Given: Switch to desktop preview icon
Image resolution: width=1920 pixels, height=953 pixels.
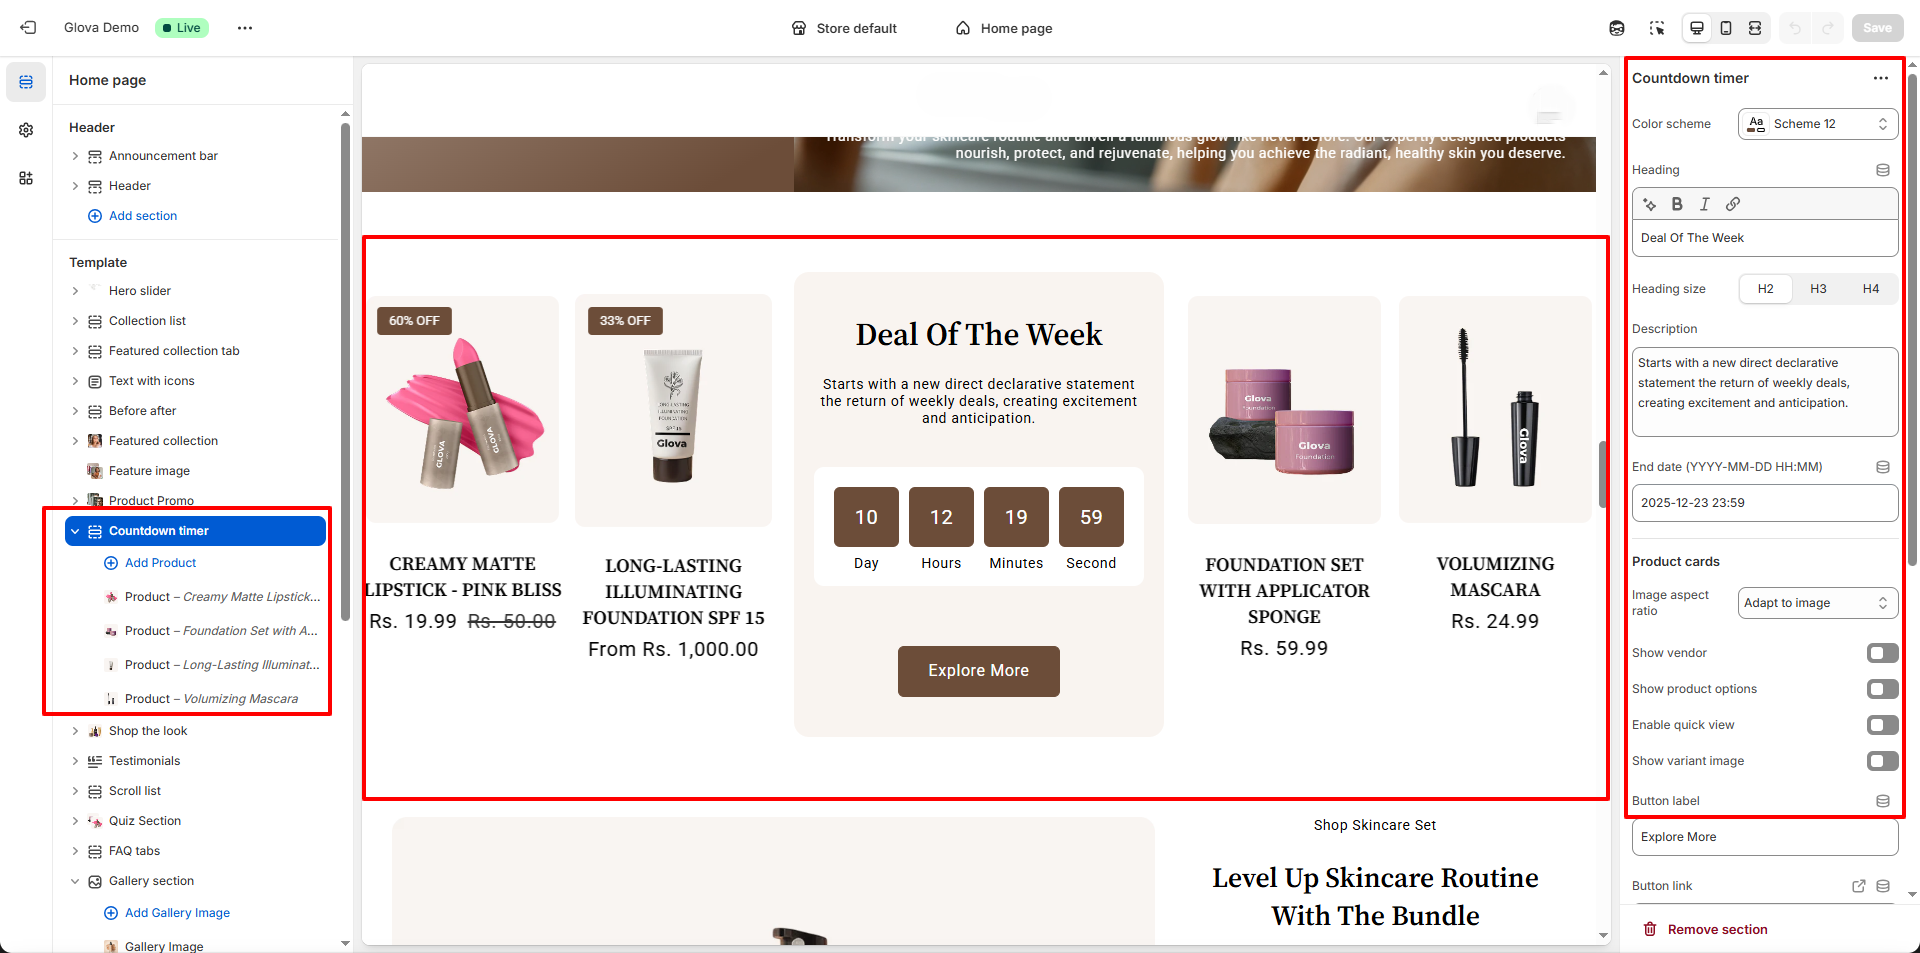Looking at the screenshot, I should [1697, 28].
